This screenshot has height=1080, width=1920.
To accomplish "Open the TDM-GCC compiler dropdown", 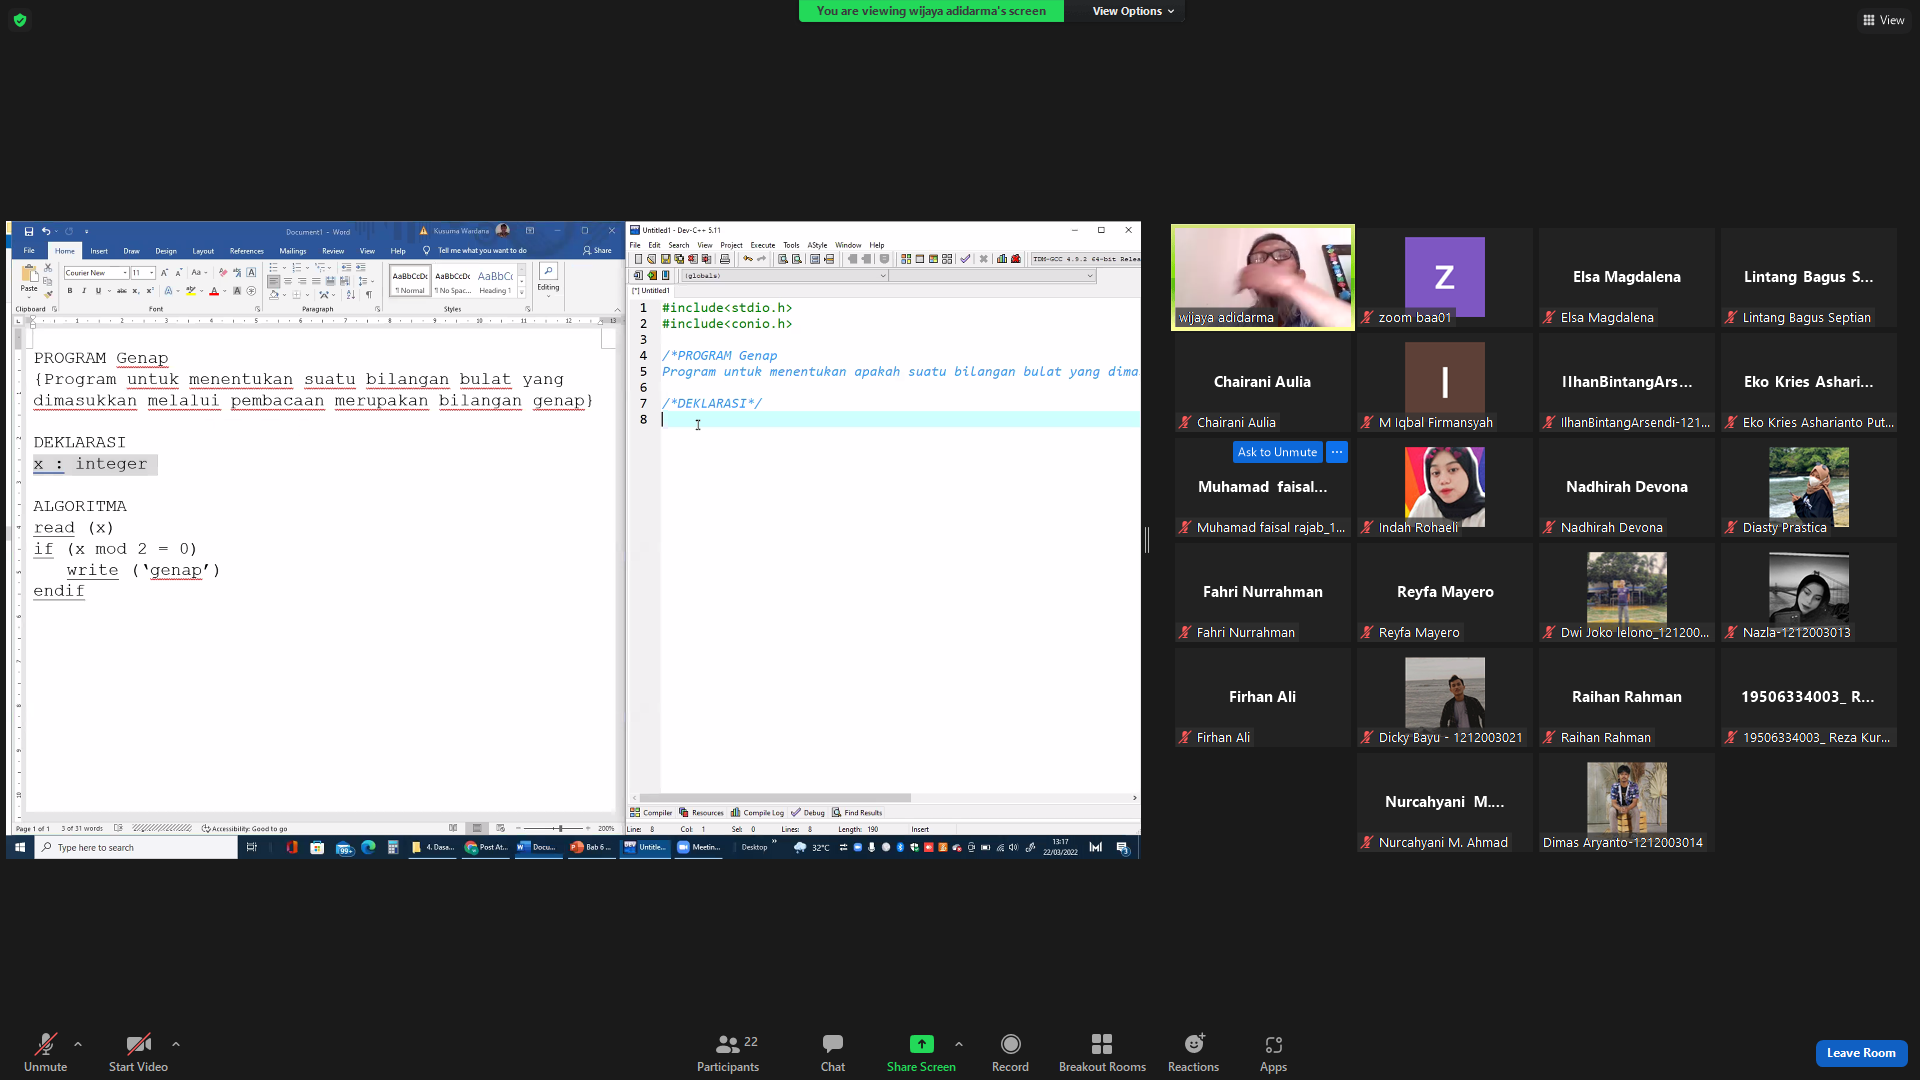I will pyautogui.click(x=1086, y=259).
